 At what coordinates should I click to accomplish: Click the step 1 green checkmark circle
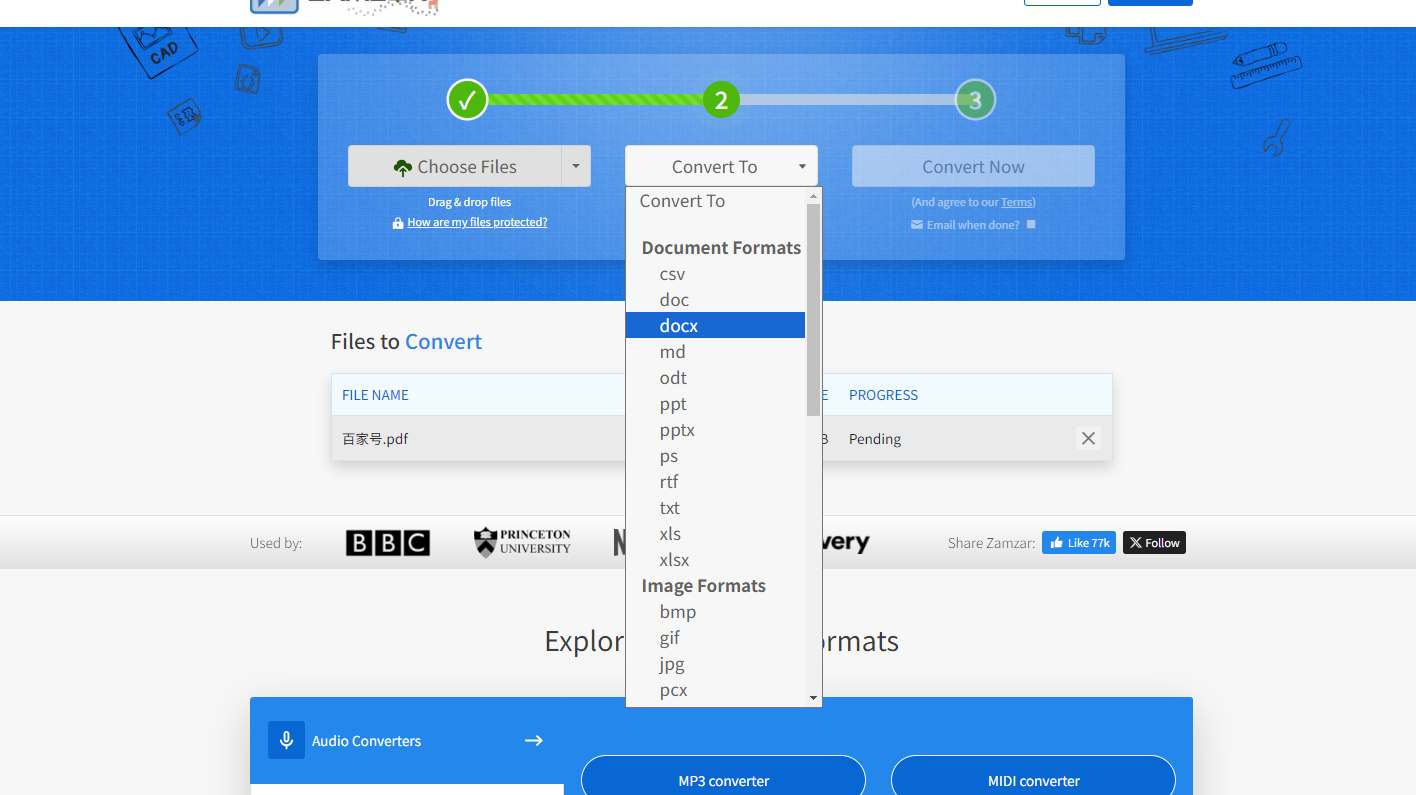(x=467, y=100)
